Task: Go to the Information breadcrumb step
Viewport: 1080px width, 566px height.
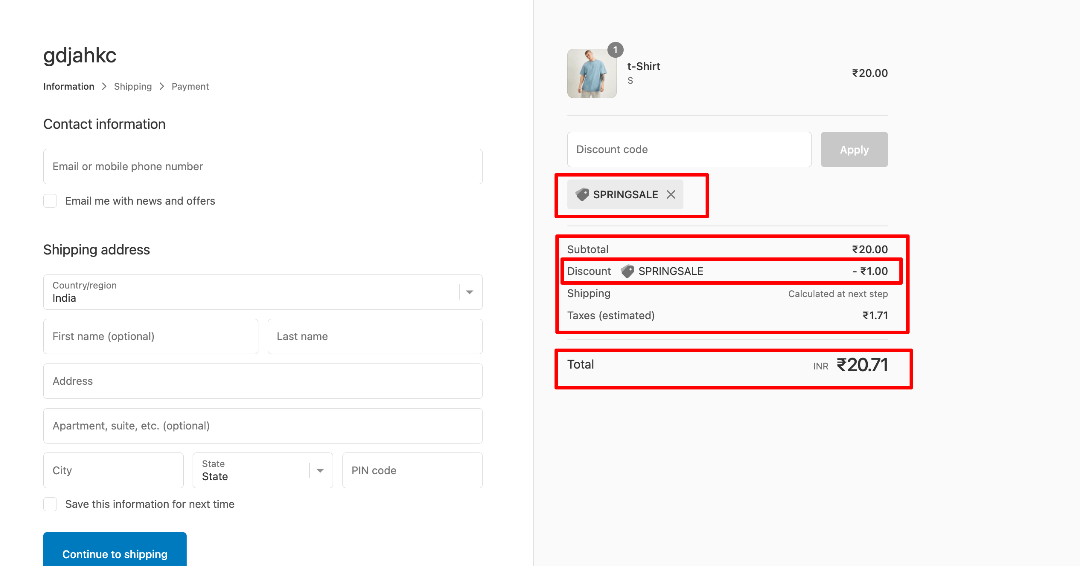Action: point(69,87)
